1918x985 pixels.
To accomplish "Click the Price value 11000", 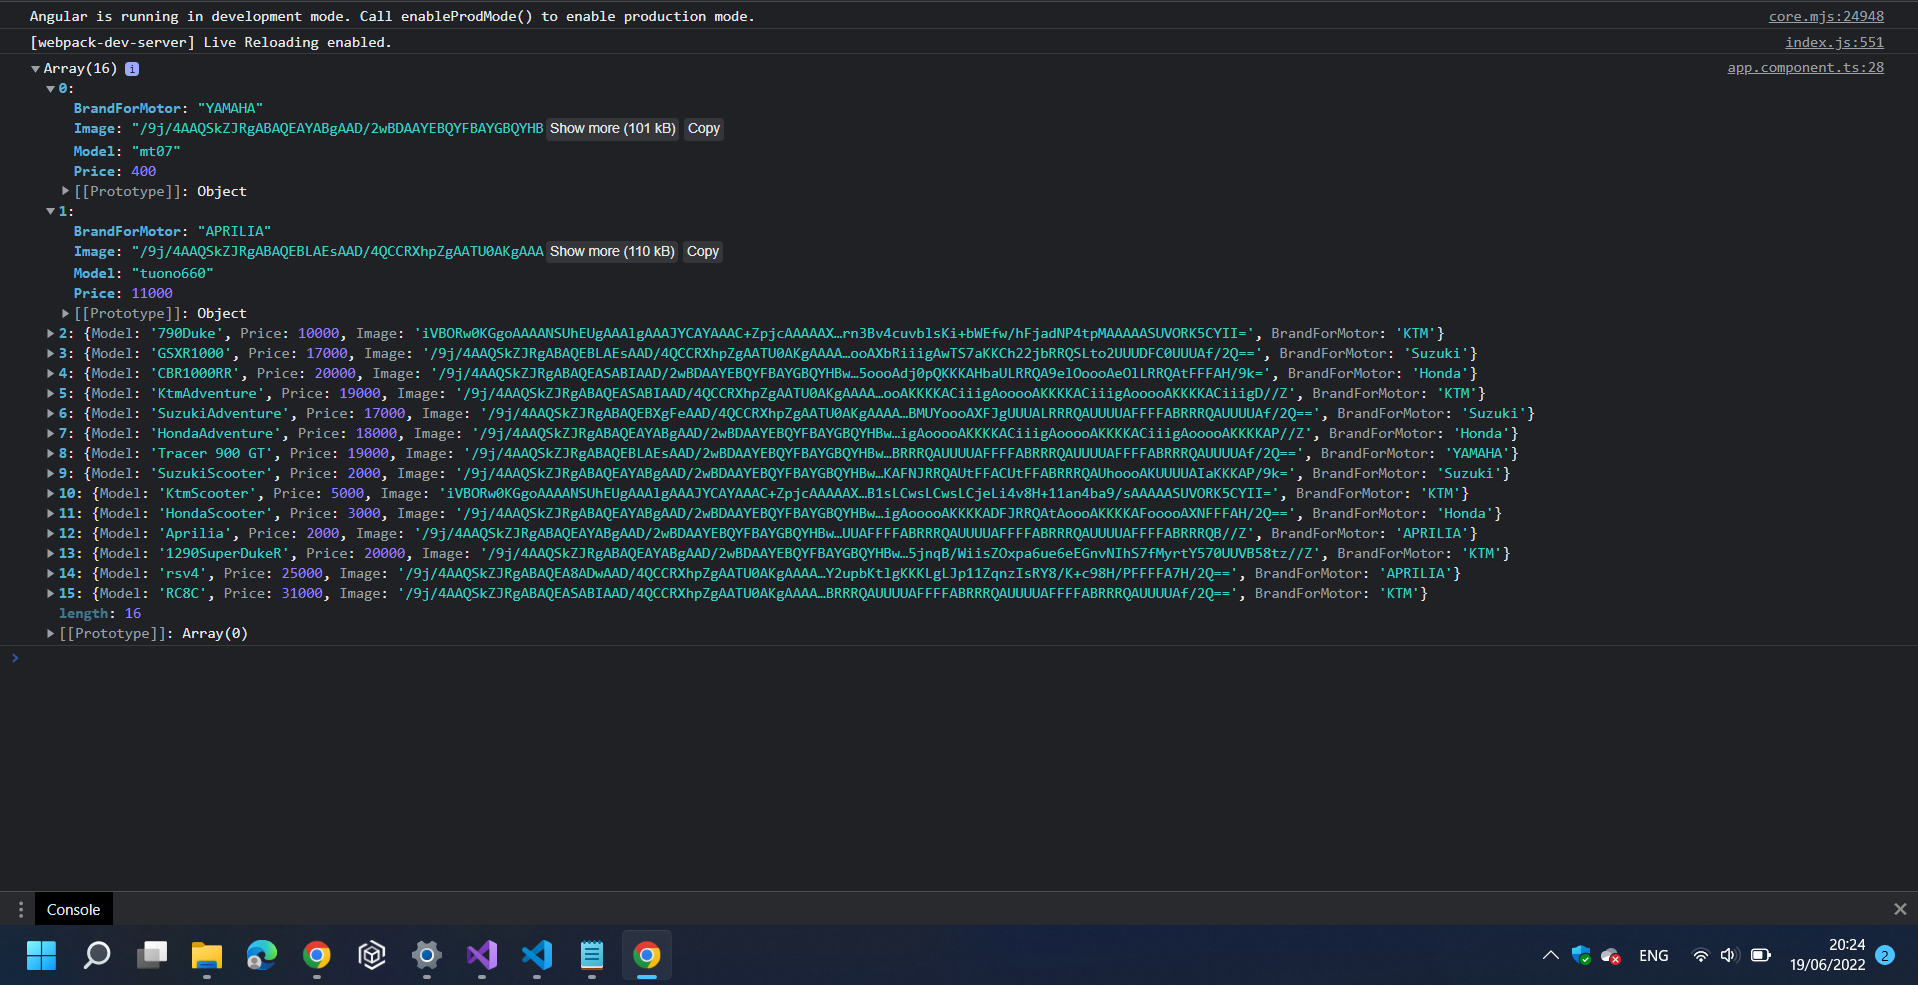I will [152, 293].
